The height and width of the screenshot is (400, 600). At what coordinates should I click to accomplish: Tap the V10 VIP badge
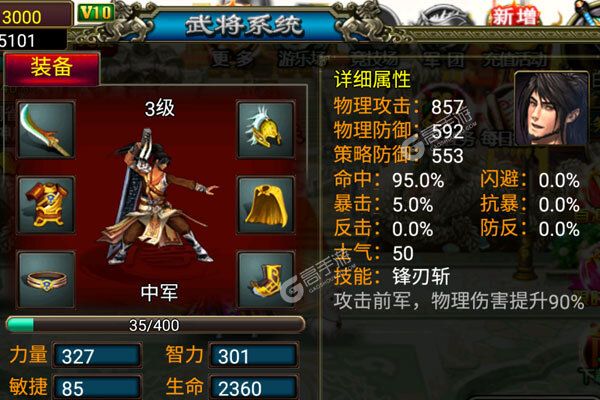click(x=96, y=13)
